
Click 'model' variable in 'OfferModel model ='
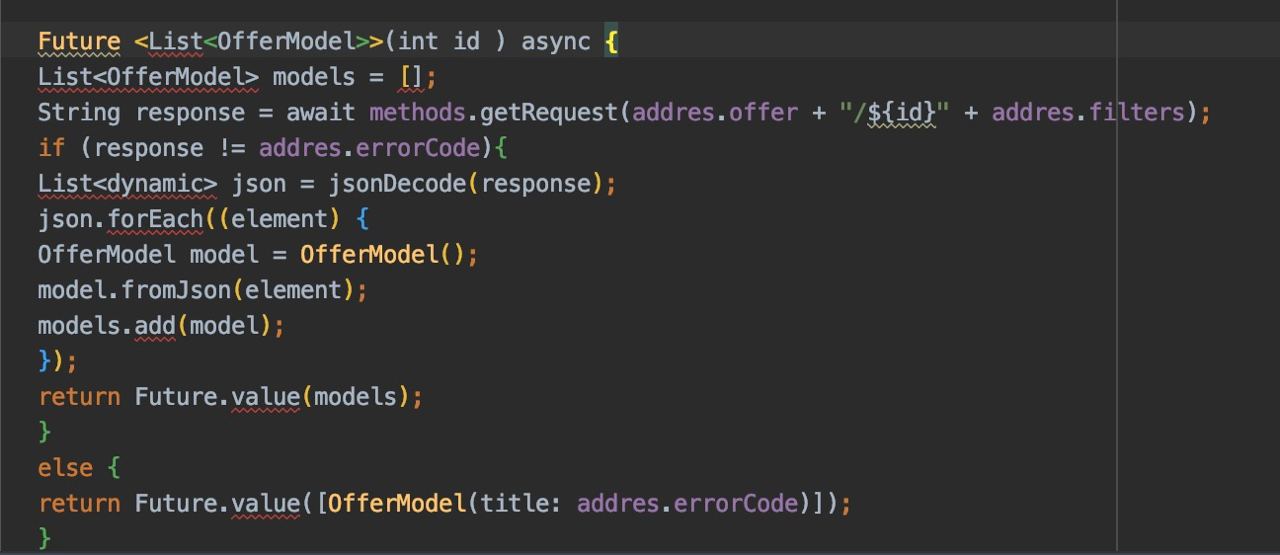point(223,254)
